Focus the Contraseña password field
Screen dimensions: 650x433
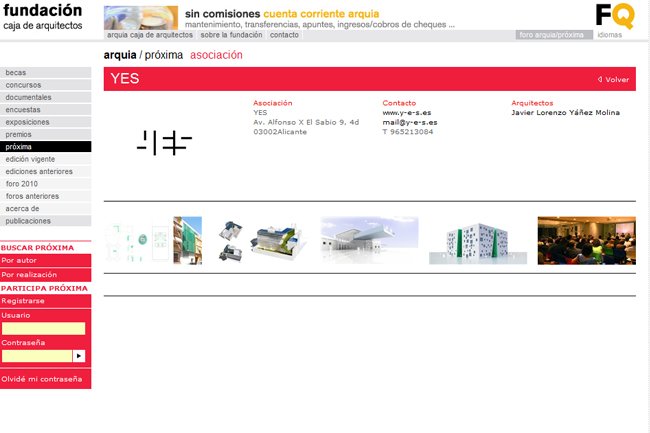click(37, 355)
